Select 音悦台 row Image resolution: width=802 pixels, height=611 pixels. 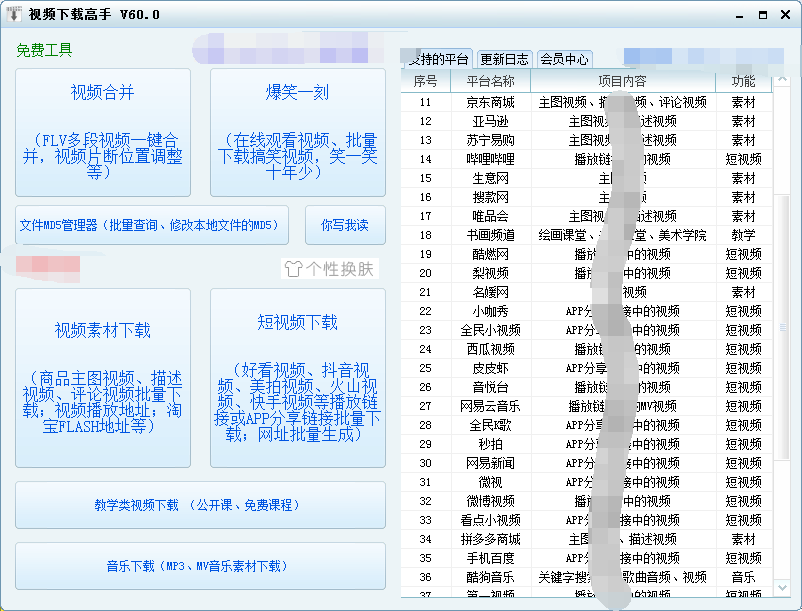(587, 387)
